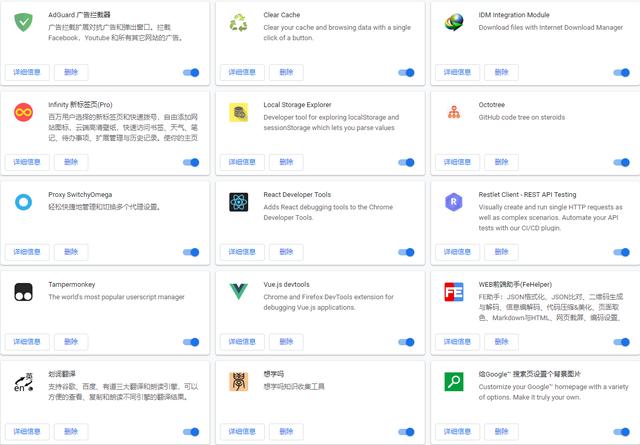Toggle the FeHelper extension switch
Viewport: 640px width, 445px height.
point(622,342)
